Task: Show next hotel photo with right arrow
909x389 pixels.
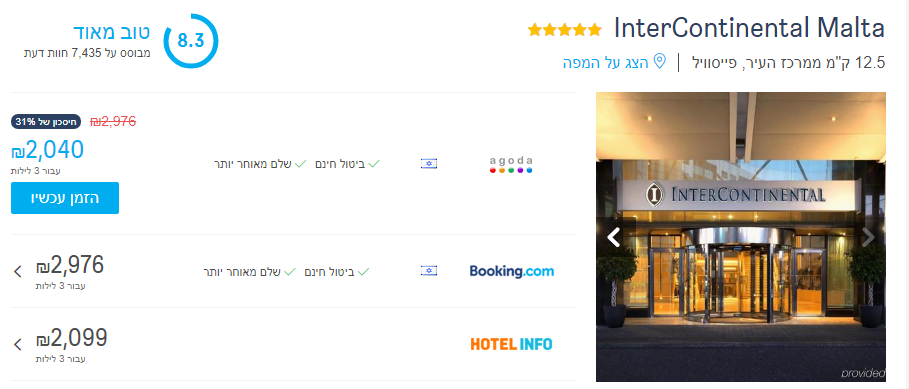Action: (x=868, y=237)
